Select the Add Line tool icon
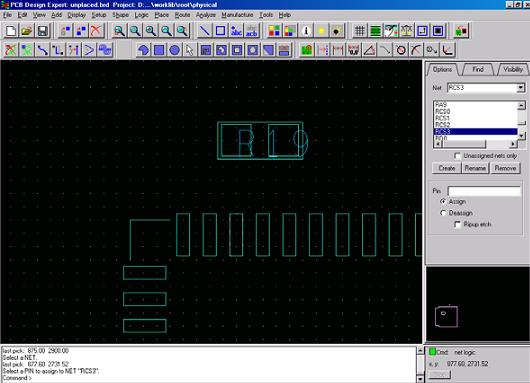 click(204, 31)
